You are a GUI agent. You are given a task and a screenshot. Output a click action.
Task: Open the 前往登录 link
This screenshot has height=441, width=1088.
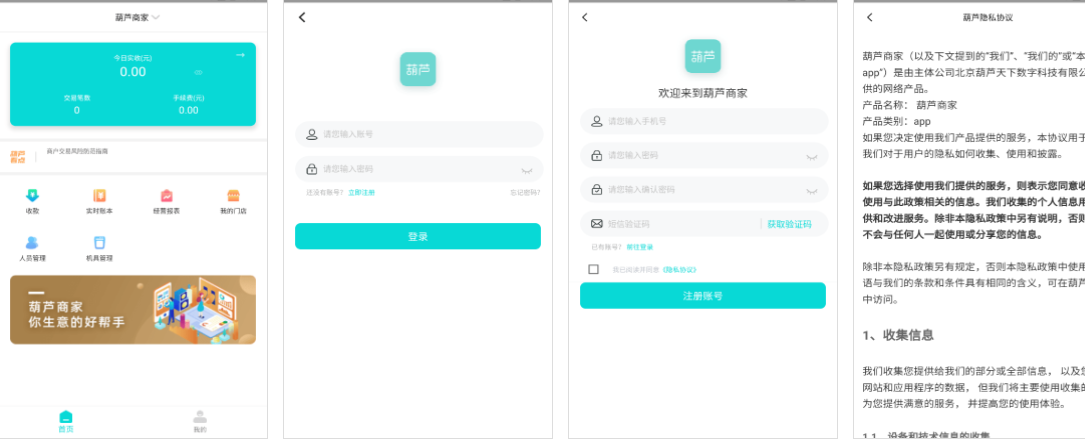pyautogui.click(x=639, y=247)
